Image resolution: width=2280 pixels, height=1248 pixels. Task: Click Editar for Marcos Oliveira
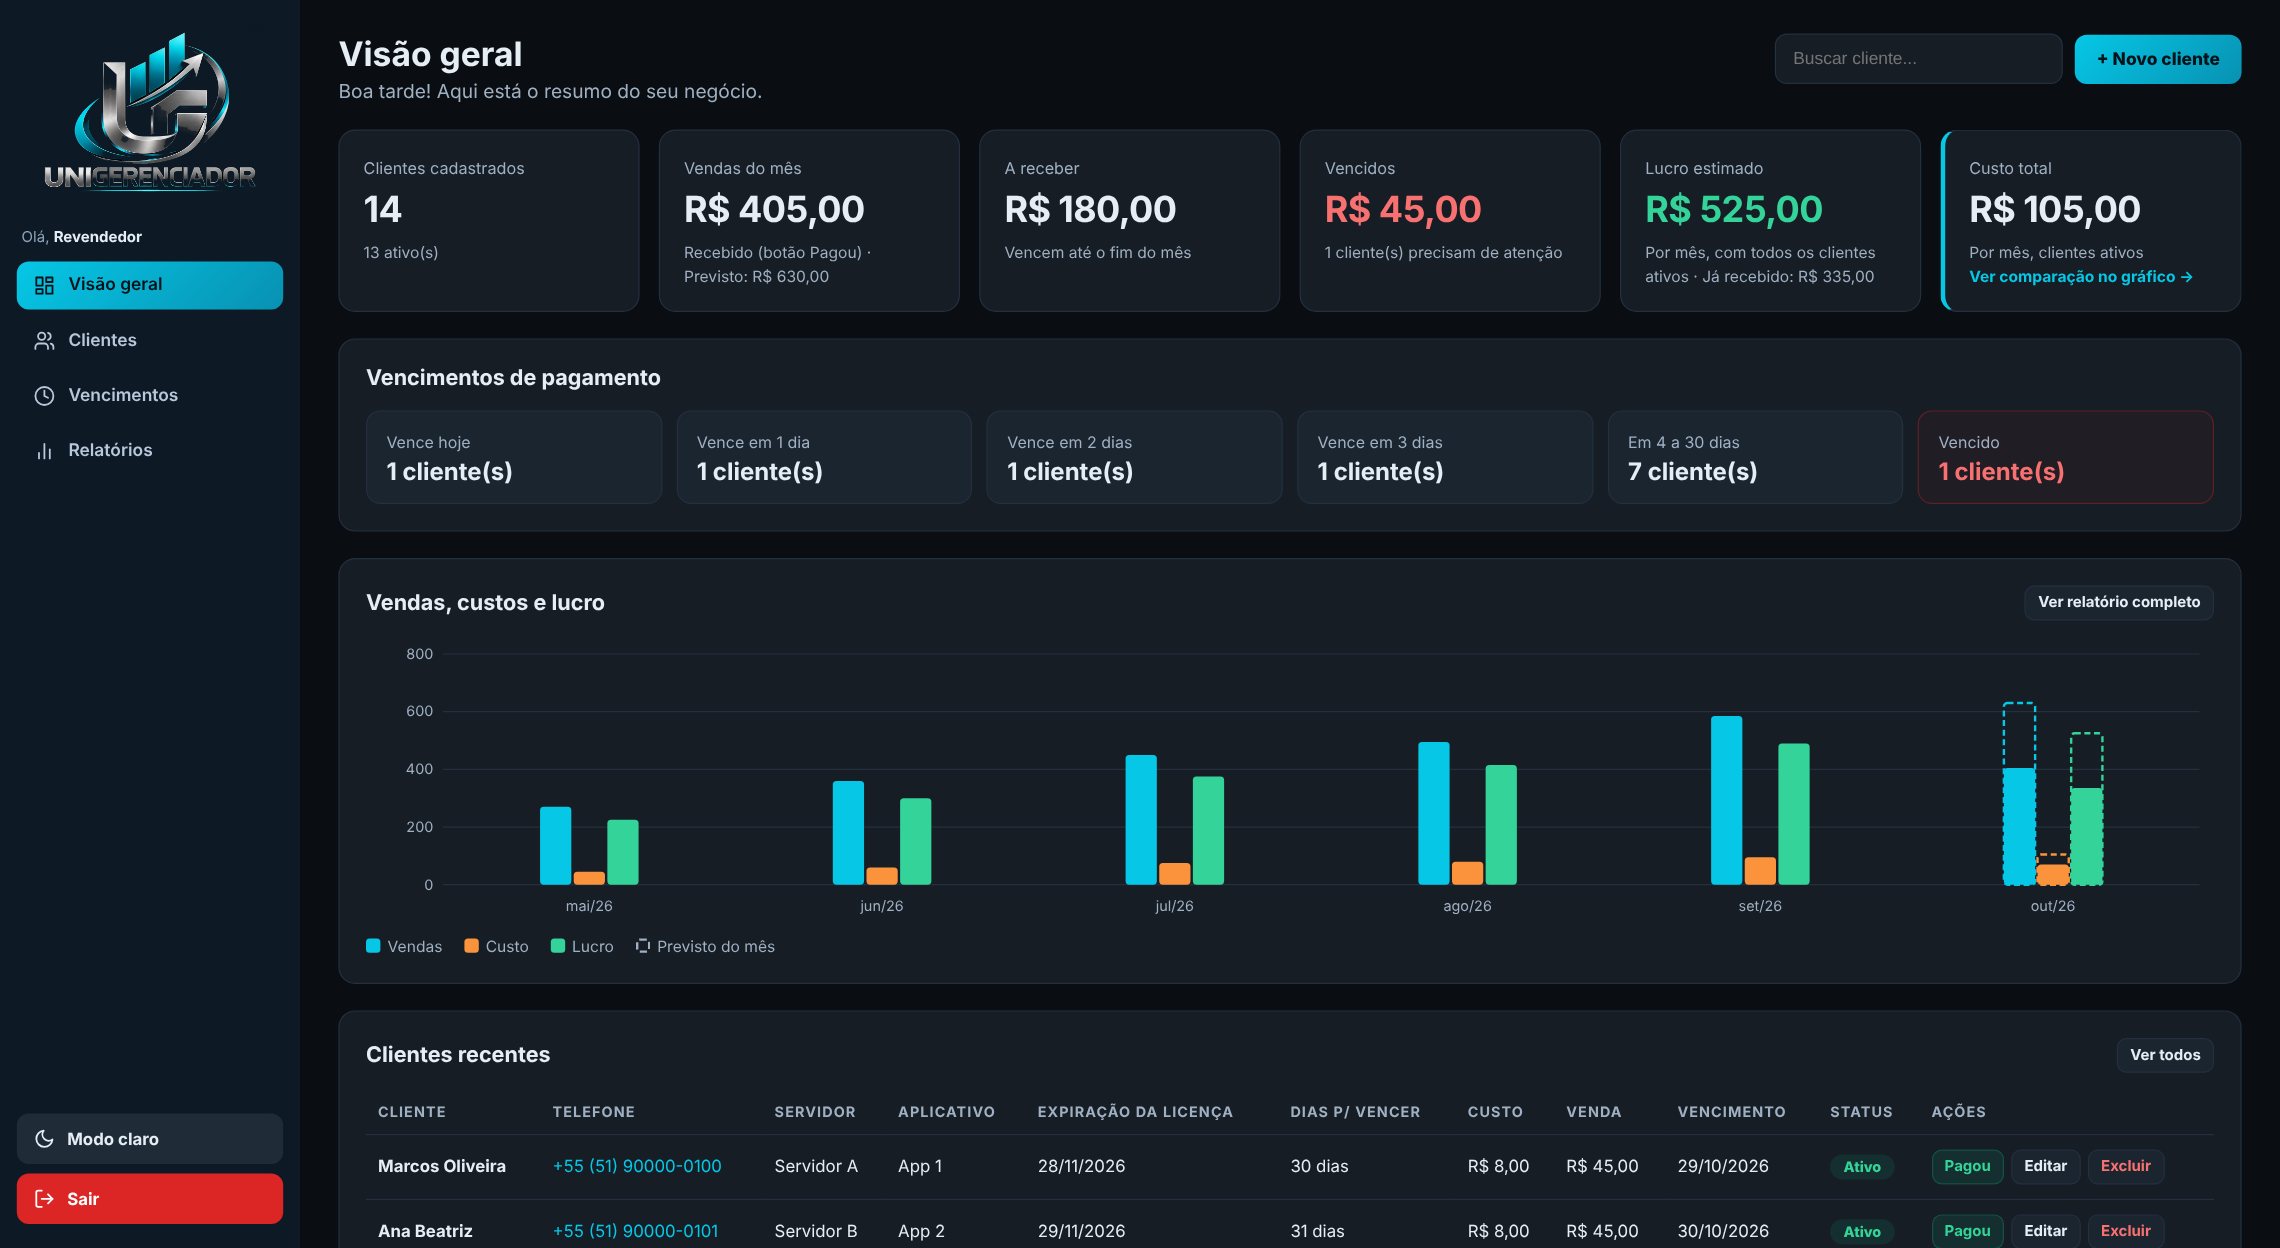pos(2045,1166)
